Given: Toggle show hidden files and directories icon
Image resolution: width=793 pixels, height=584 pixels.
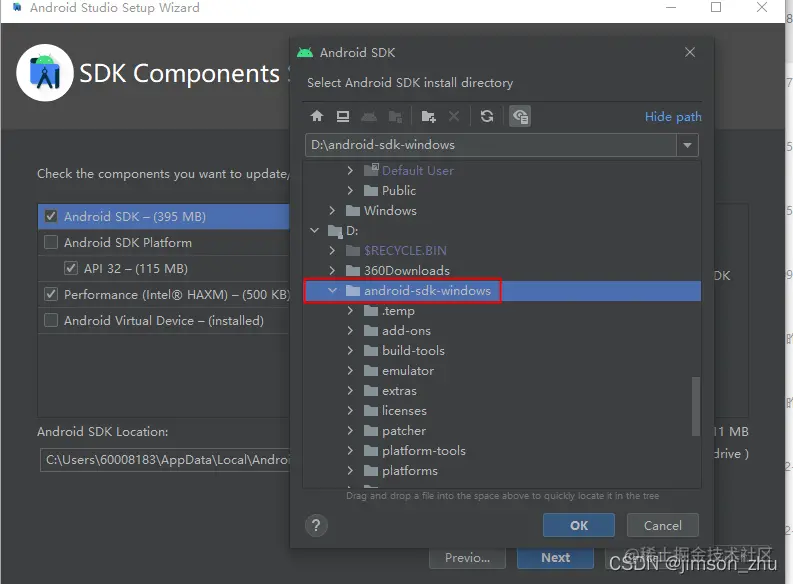Looking at the screenshot, I should 519,116.
